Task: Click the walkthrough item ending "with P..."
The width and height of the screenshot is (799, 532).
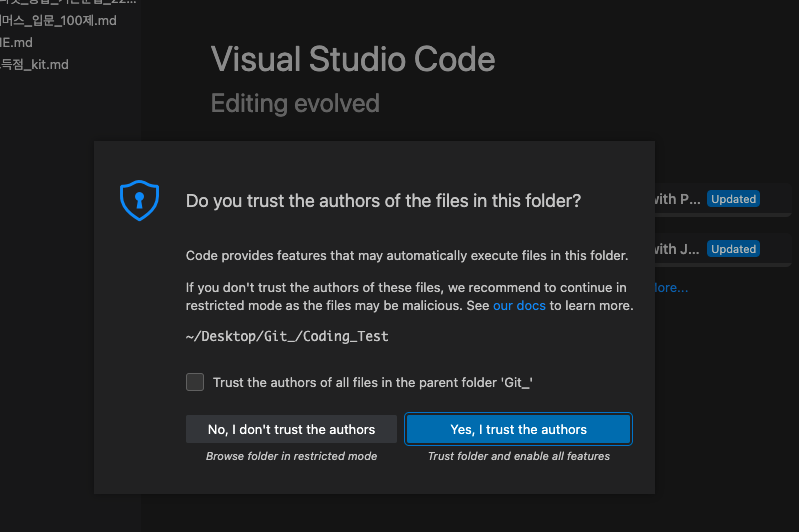Action: pos(723,199)
